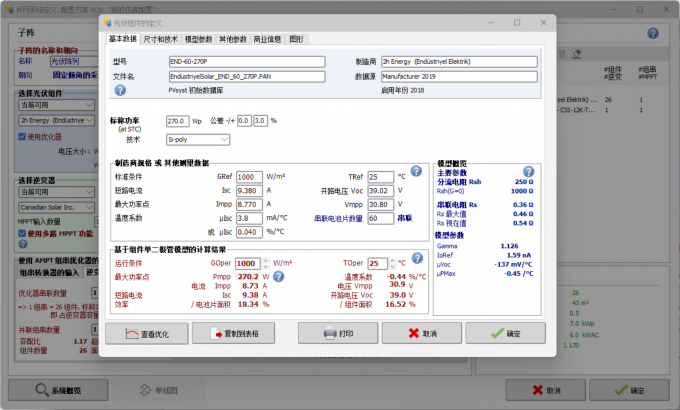This screenshot has height=410, width=680.
Task: Open the Canadian Solar Inc. dropdown
Action: click(x=56, y=207)
